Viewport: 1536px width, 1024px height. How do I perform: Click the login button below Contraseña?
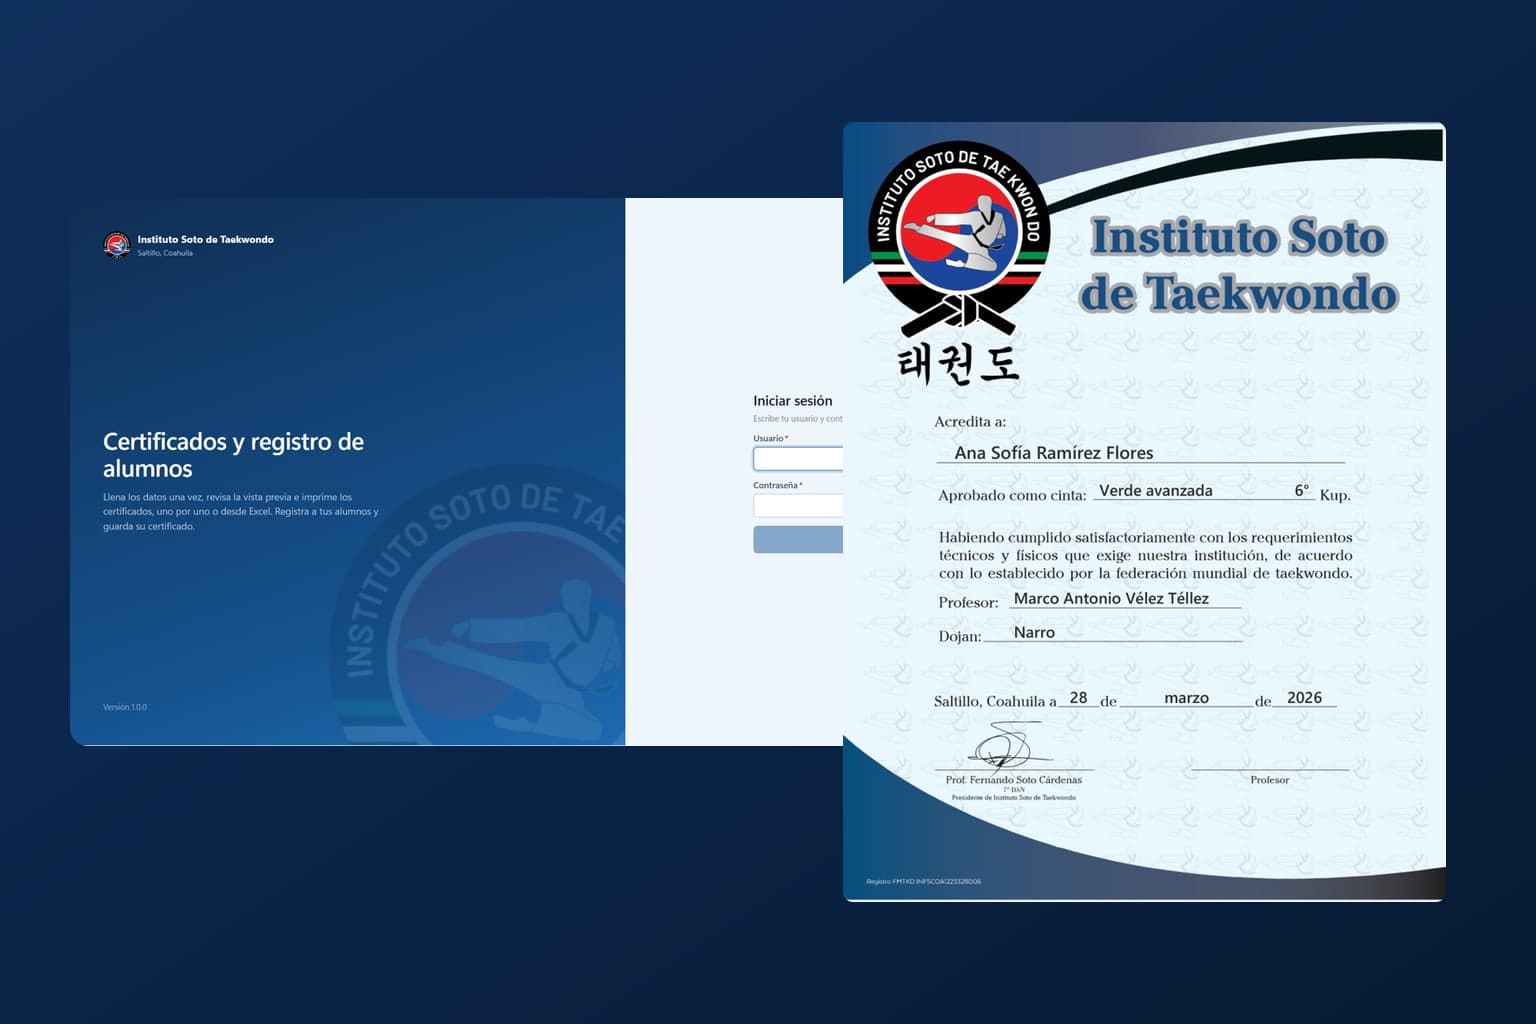pos(798,540)
